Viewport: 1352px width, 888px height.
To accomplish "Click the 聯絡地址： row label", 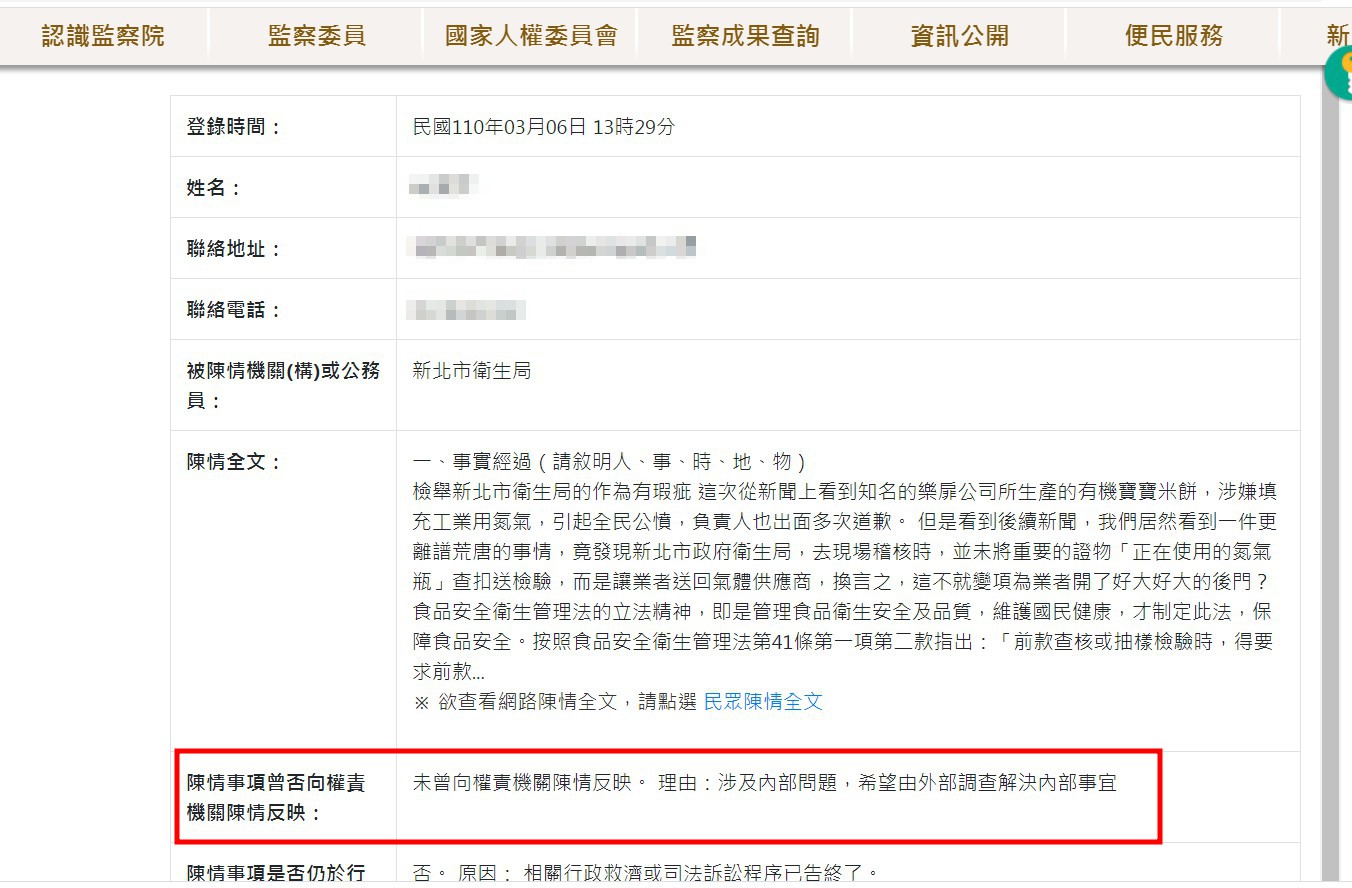I will tap(235, 249).
